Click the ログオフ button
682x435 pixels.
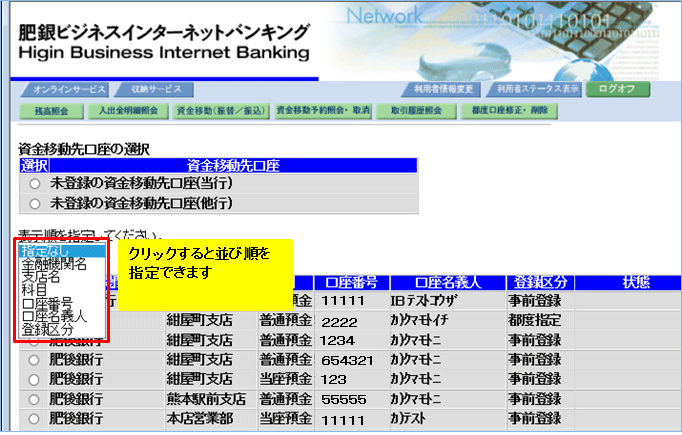617,89
